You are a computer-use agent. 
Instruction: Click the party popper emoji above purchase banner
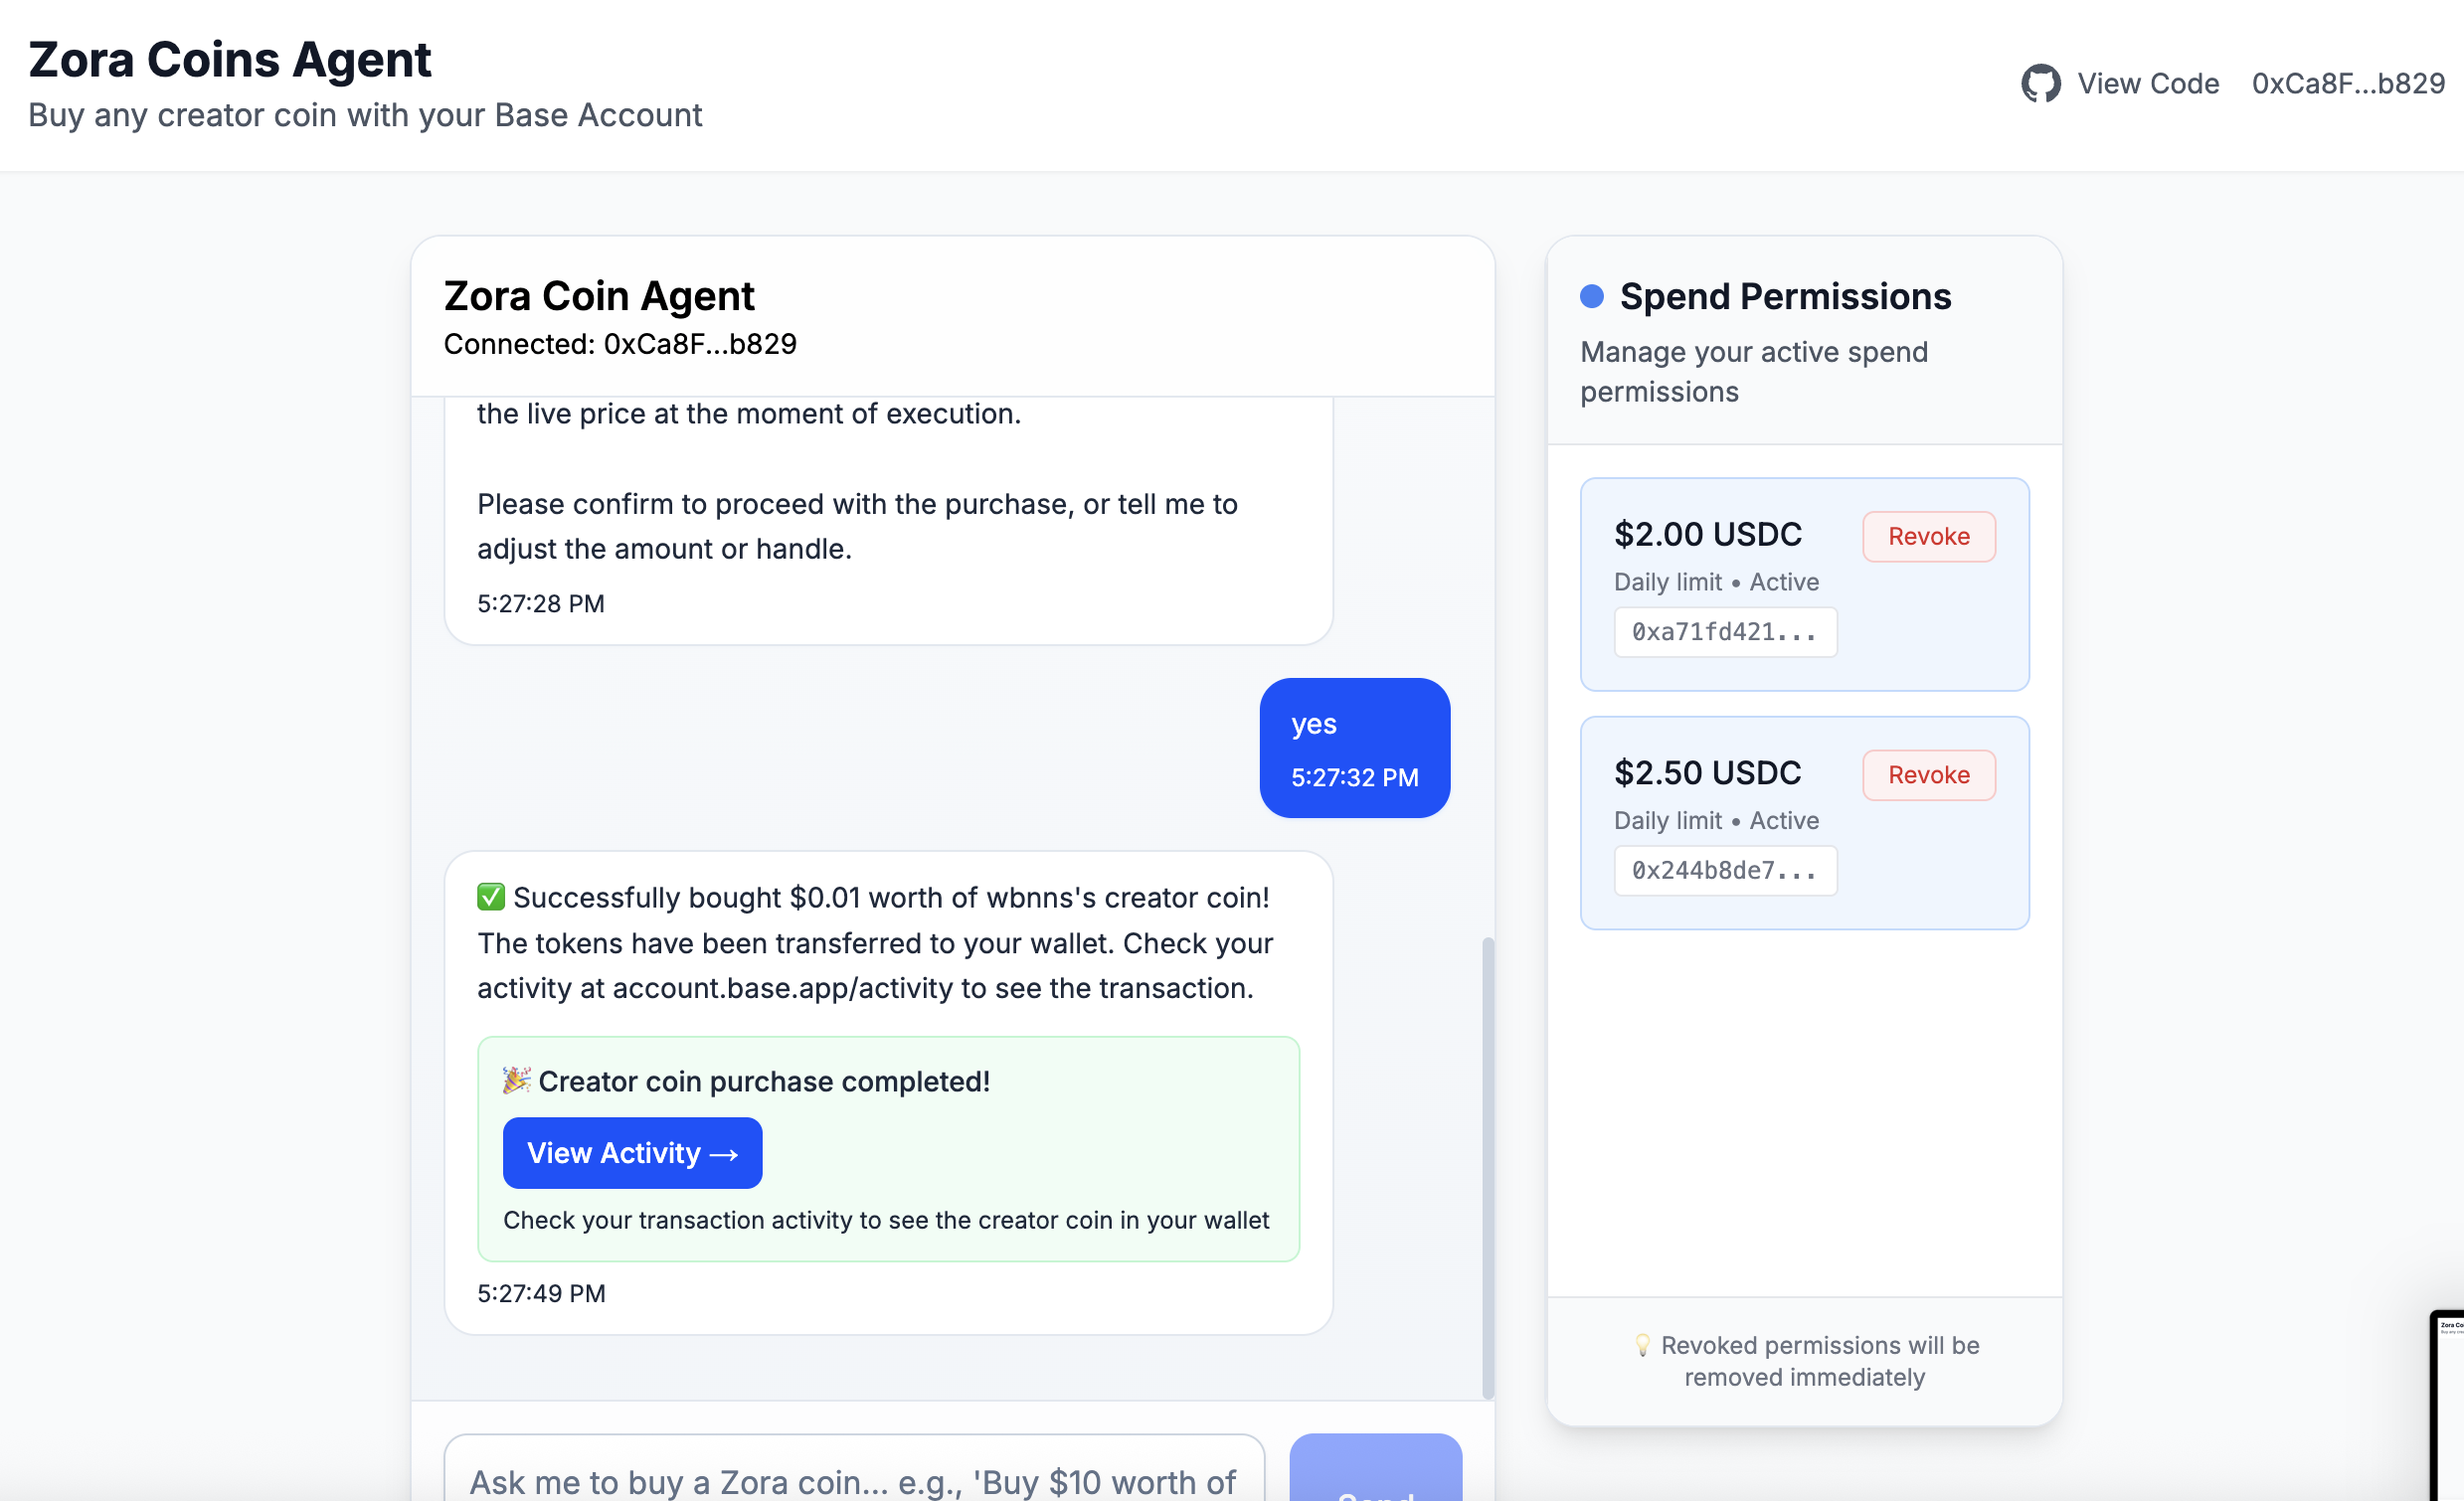(515, 1080)
